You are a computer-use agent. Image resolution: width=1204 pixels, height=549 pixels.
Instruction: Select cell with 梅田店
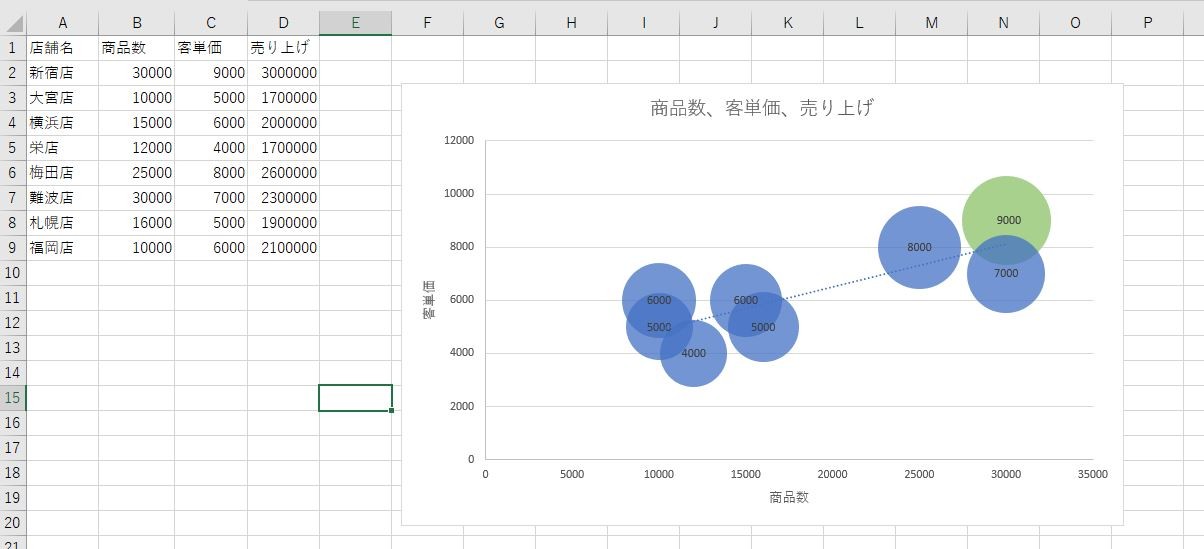coord(62,173)
